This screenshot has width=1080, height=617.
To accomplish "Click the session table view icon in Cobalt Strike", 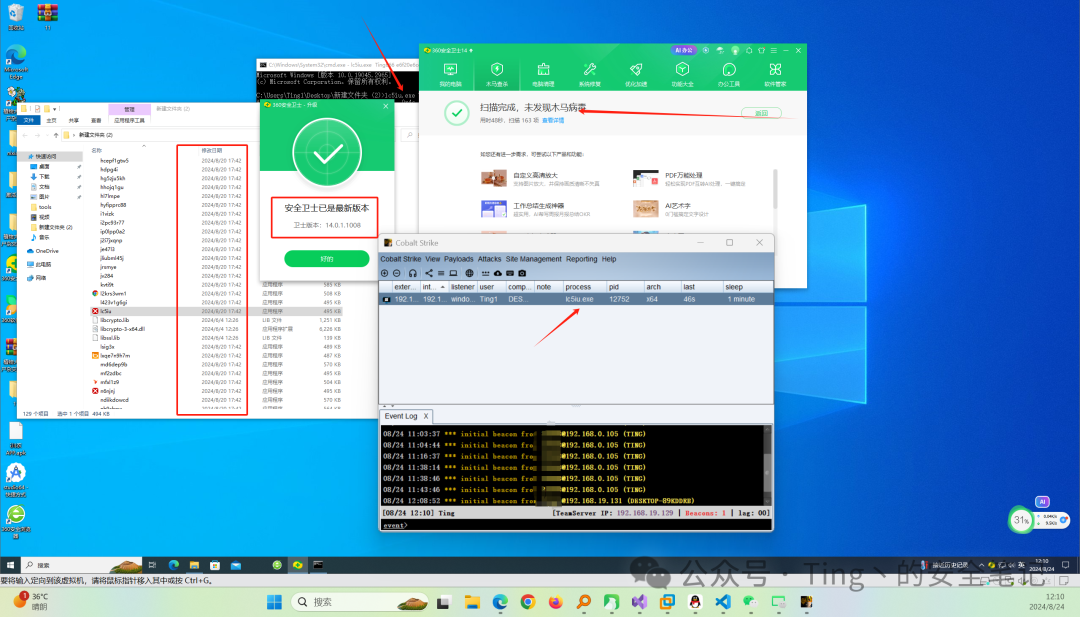I will 441,273.
